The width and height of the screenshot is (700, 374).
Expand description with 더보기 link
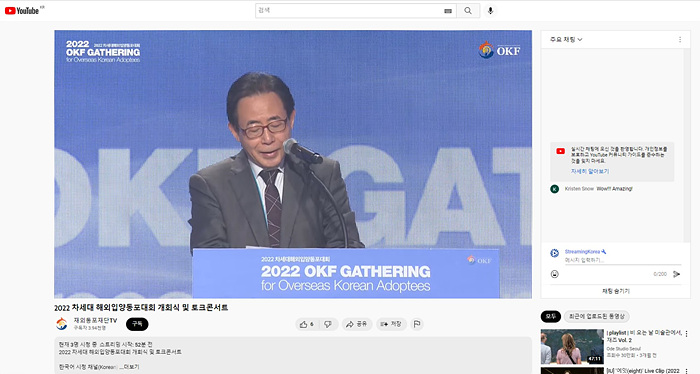pos(131,367)
